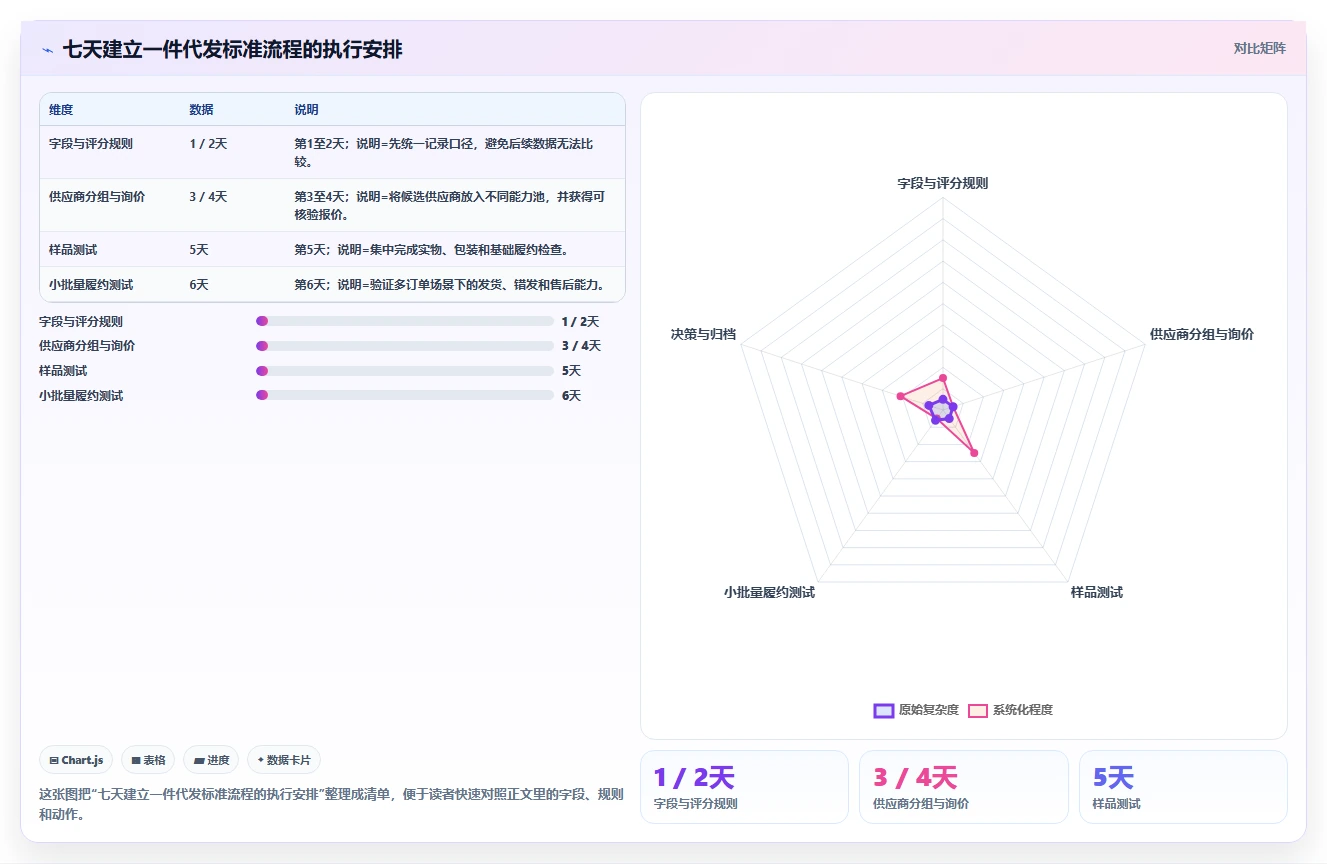Image resolution: width=1327 pixels, height=864 pixels.
Task: Open the 3 / 4天 data card
Action: coord(964,787)
